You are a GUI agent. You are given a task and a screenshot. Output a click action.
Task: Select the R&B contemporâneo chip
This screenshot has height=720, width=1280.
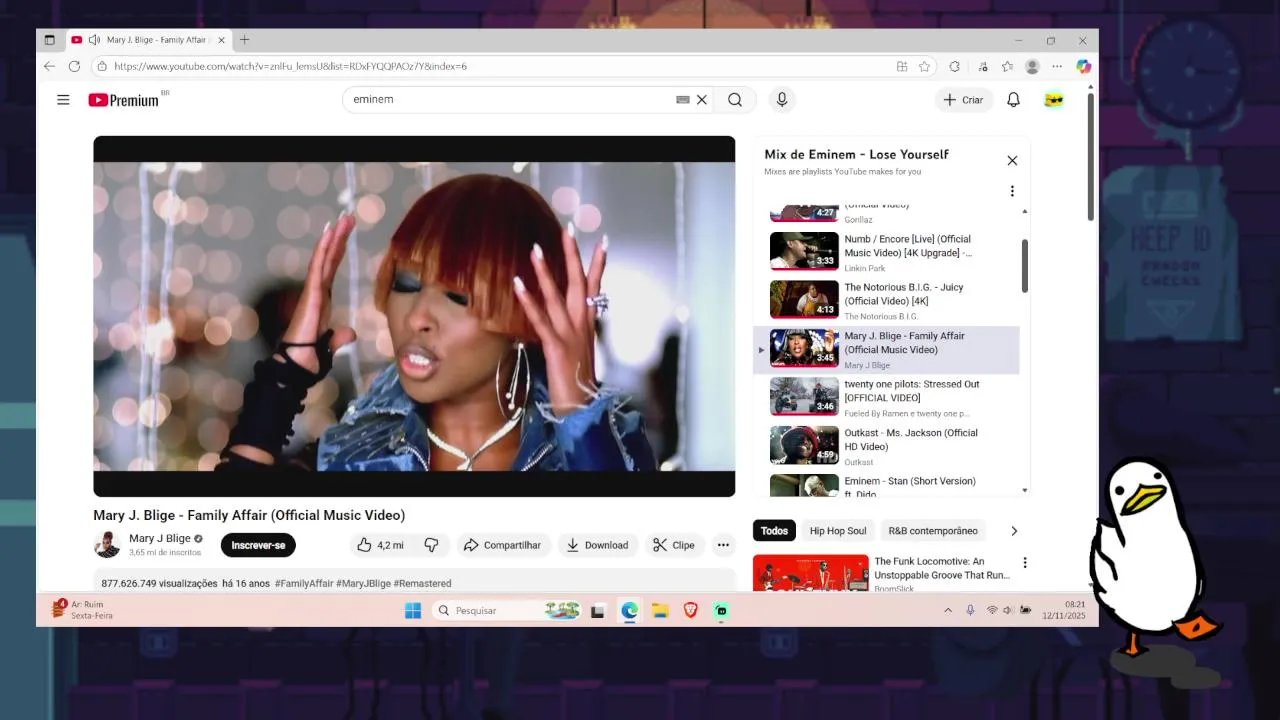tap(933, 531)
